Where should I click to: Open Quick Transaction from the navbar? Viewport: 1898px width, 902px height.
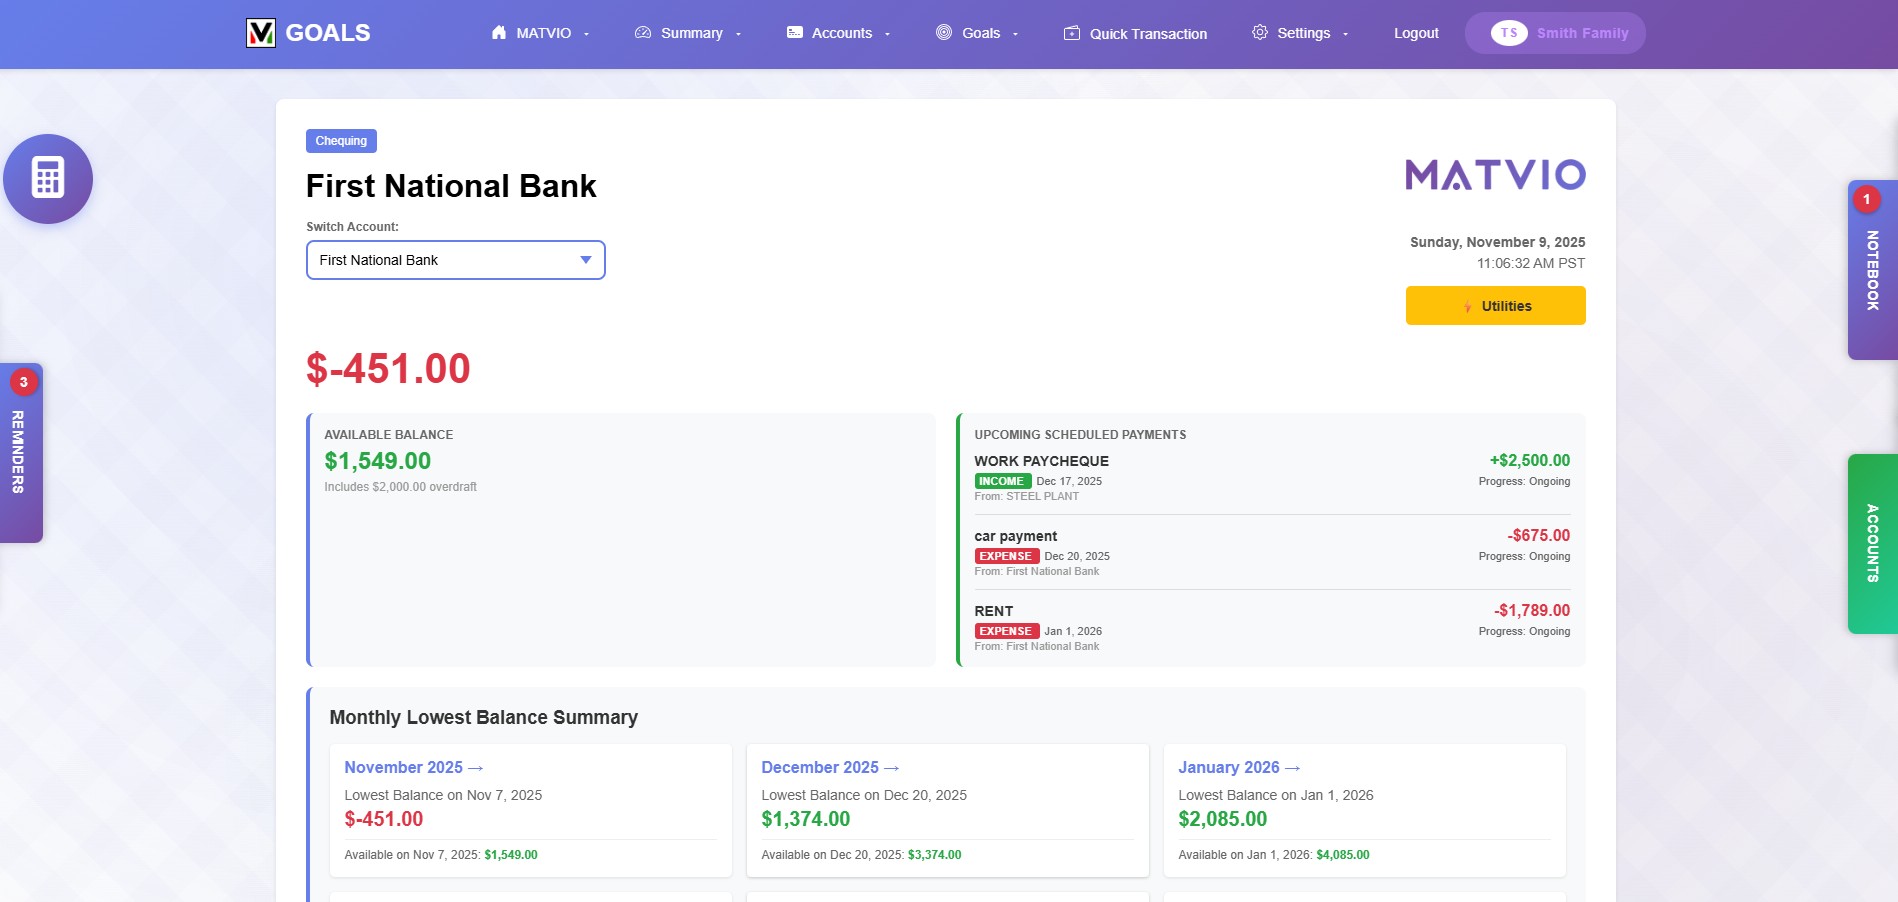1135,33
